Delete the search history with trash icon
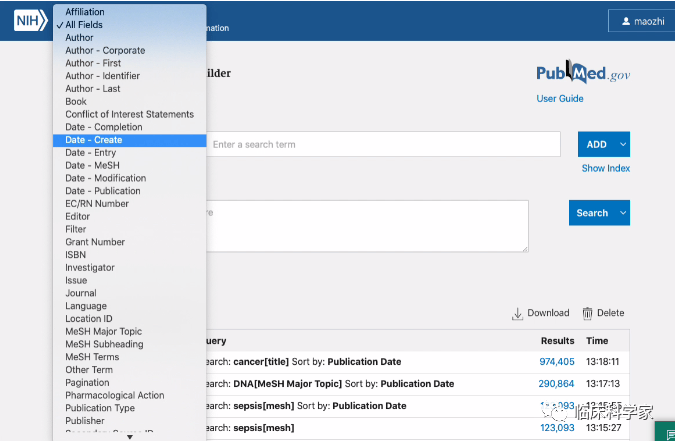This screenshot has height=441, width=675. (x=603, y=313)
